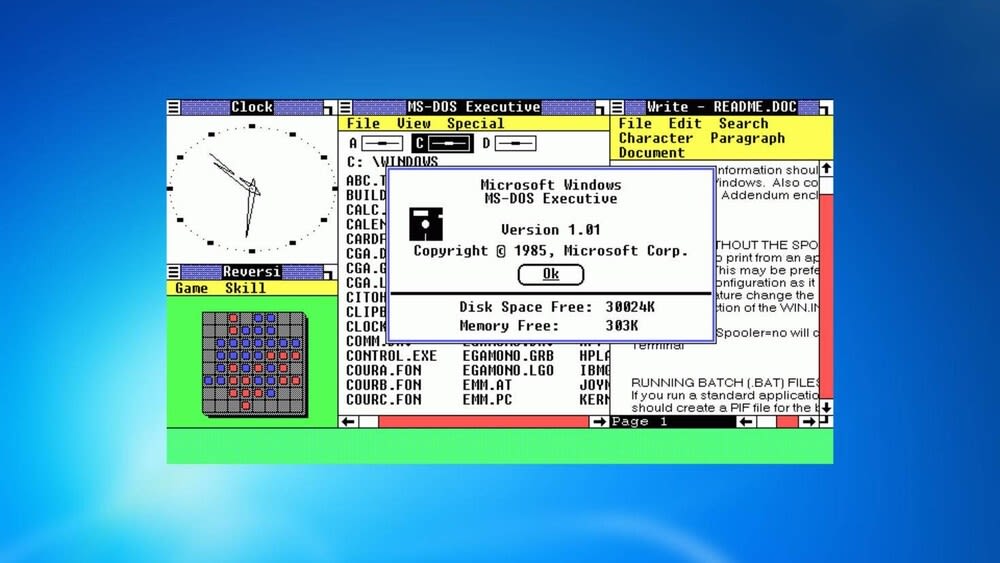Open the Special menu in MS-DOS Executive
The height and width of the screenshot is (563, 1000).
click(475, 124)
